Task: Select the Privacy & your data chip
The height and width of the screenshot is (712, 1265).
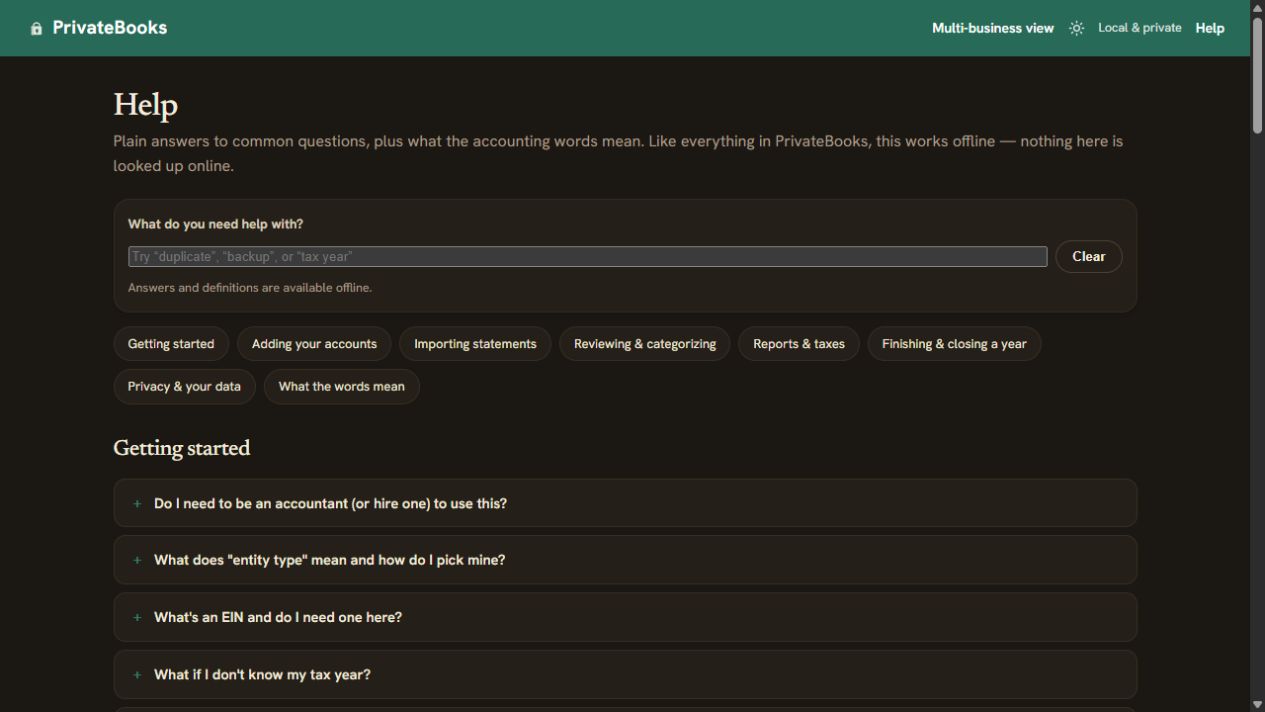Action: coord(184,387)
